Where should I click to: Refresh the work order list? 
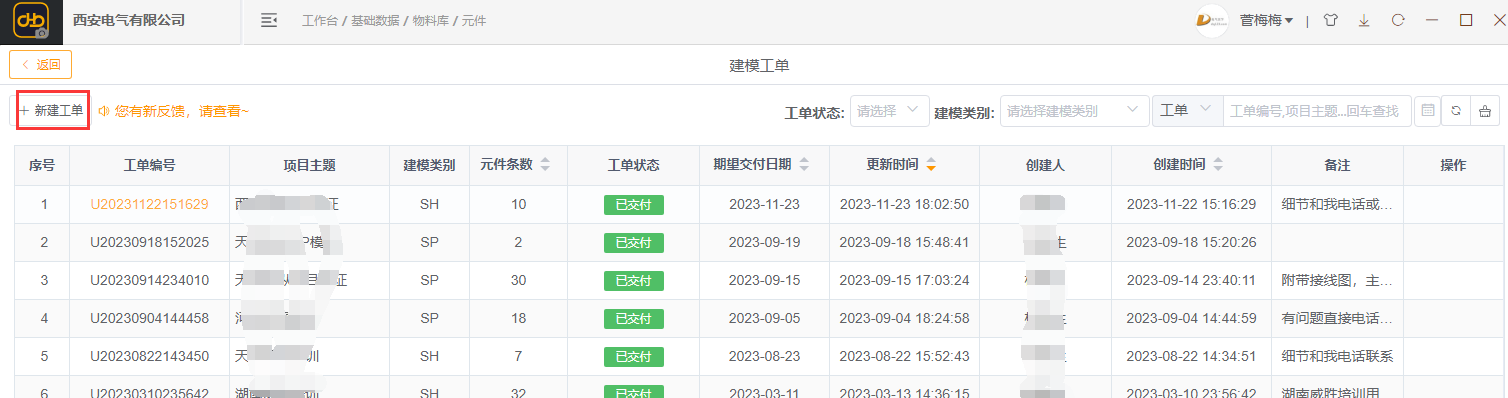pos(1457,111)
